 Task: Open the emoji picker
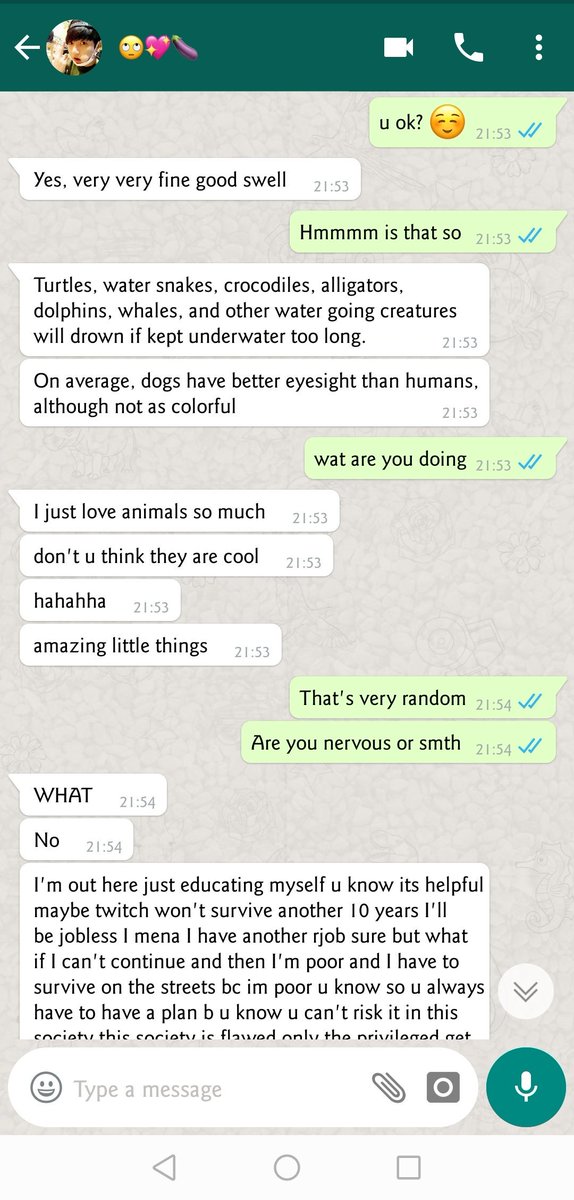45,1088
